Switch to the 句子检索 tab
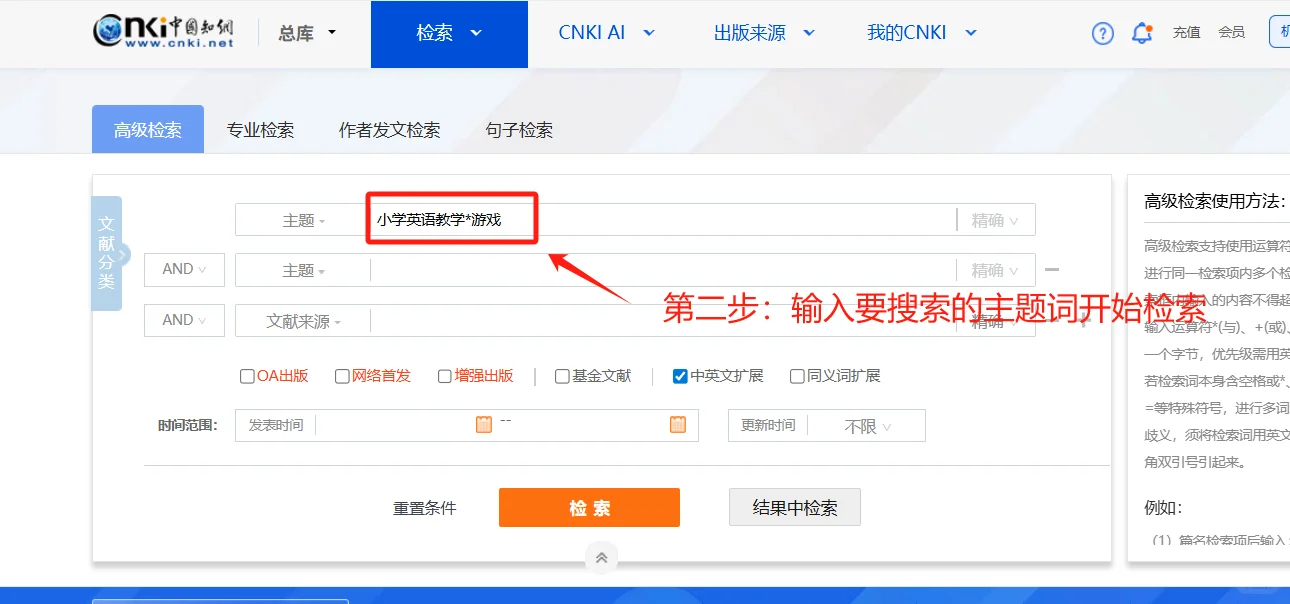Screen dimensions: 1290x604 point(519,130)
